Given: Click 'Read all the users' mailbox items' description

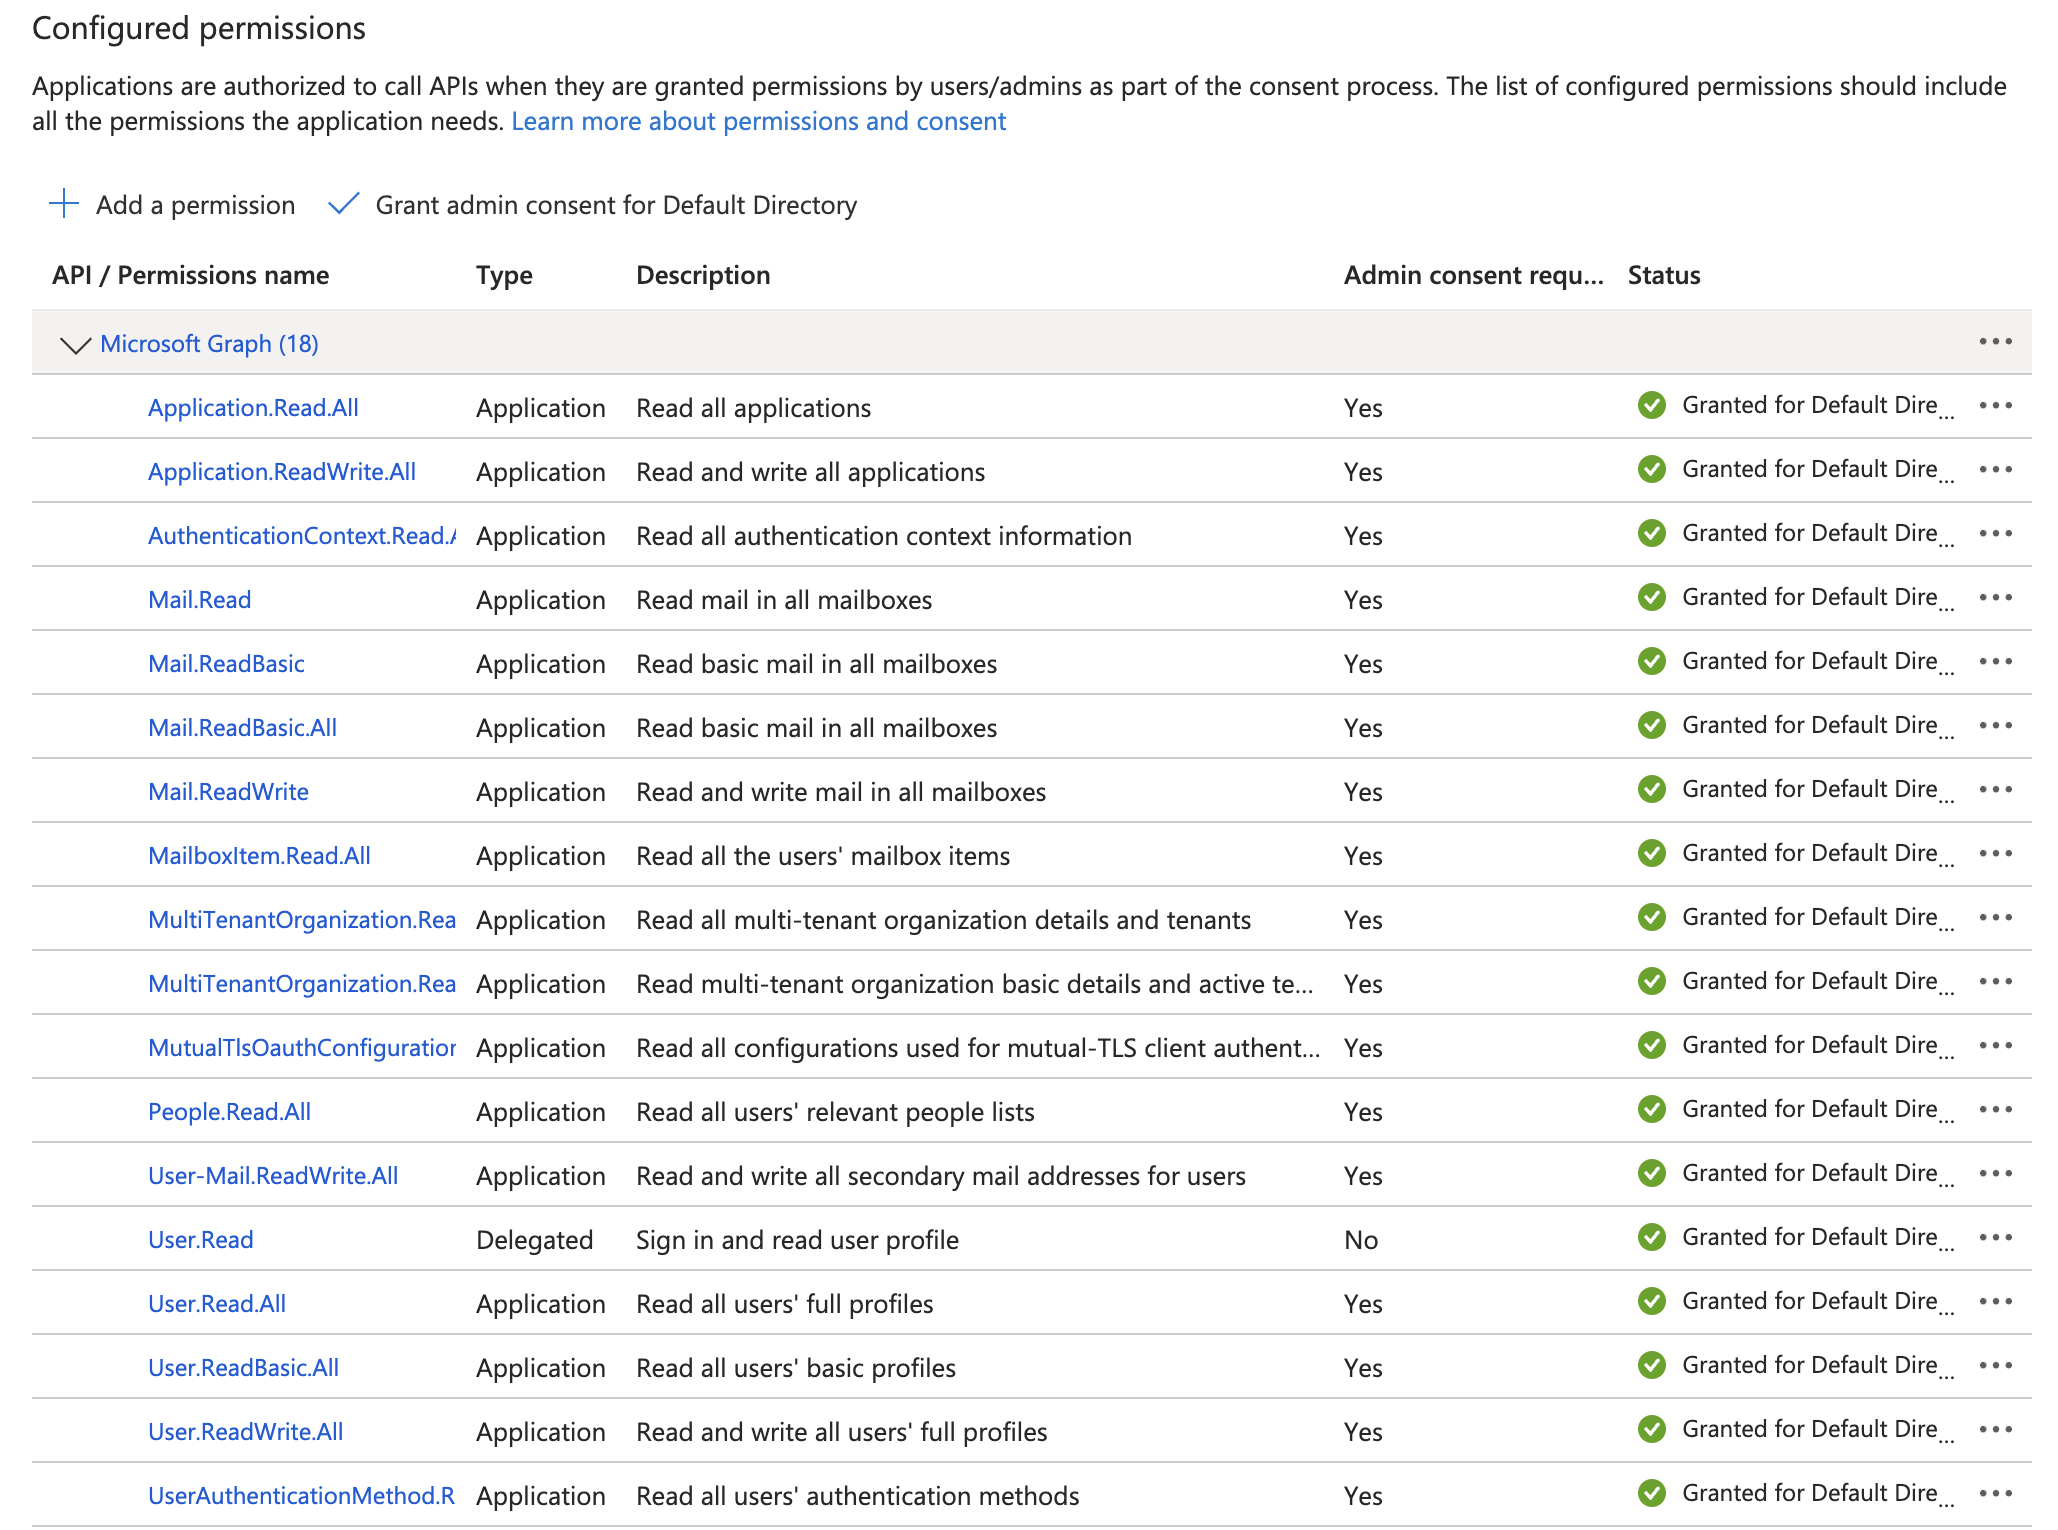Looking at the screenshot, I should (x=823, y=856).
